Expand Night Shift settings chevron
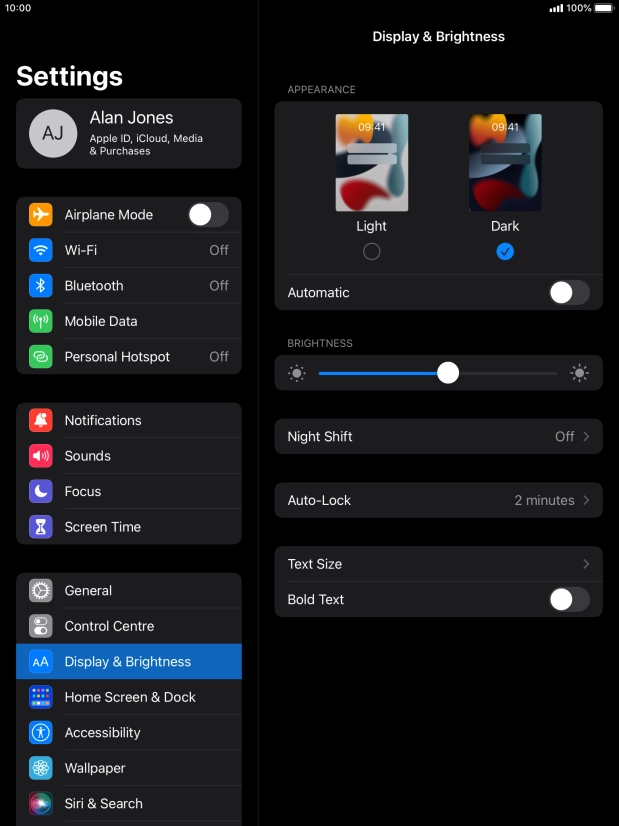 pos(586,437)
